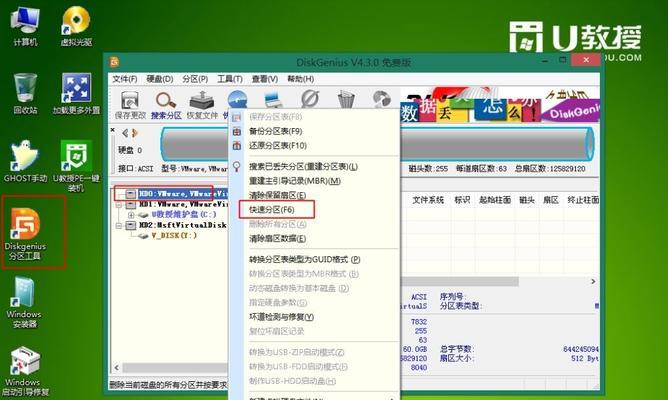The image size is (668, 400).
Task: Open the 文件(F) menu
Action: (124, 79)
